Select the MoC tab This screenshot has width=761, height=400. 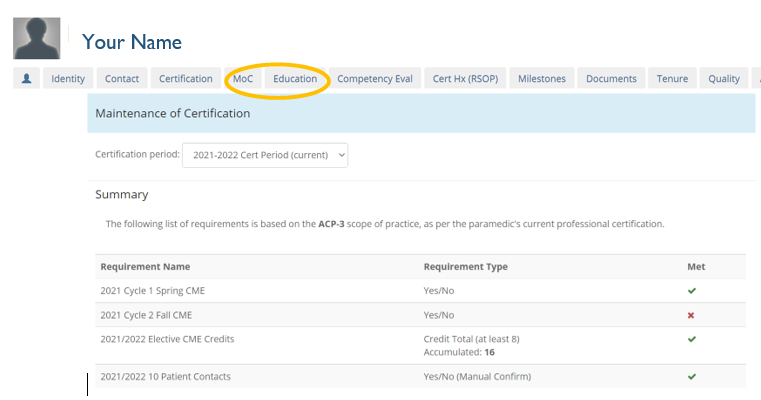pyautogui.click(x=243, y=79)
